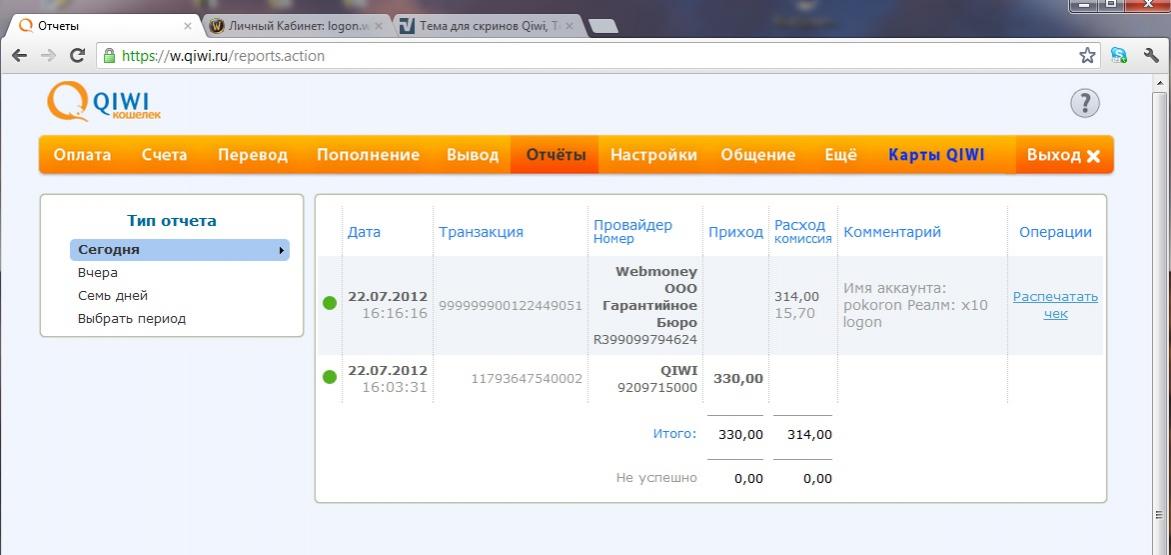1171x555 pixels.
Task: Log out using the Выход button
Action: pos(1063,155)
